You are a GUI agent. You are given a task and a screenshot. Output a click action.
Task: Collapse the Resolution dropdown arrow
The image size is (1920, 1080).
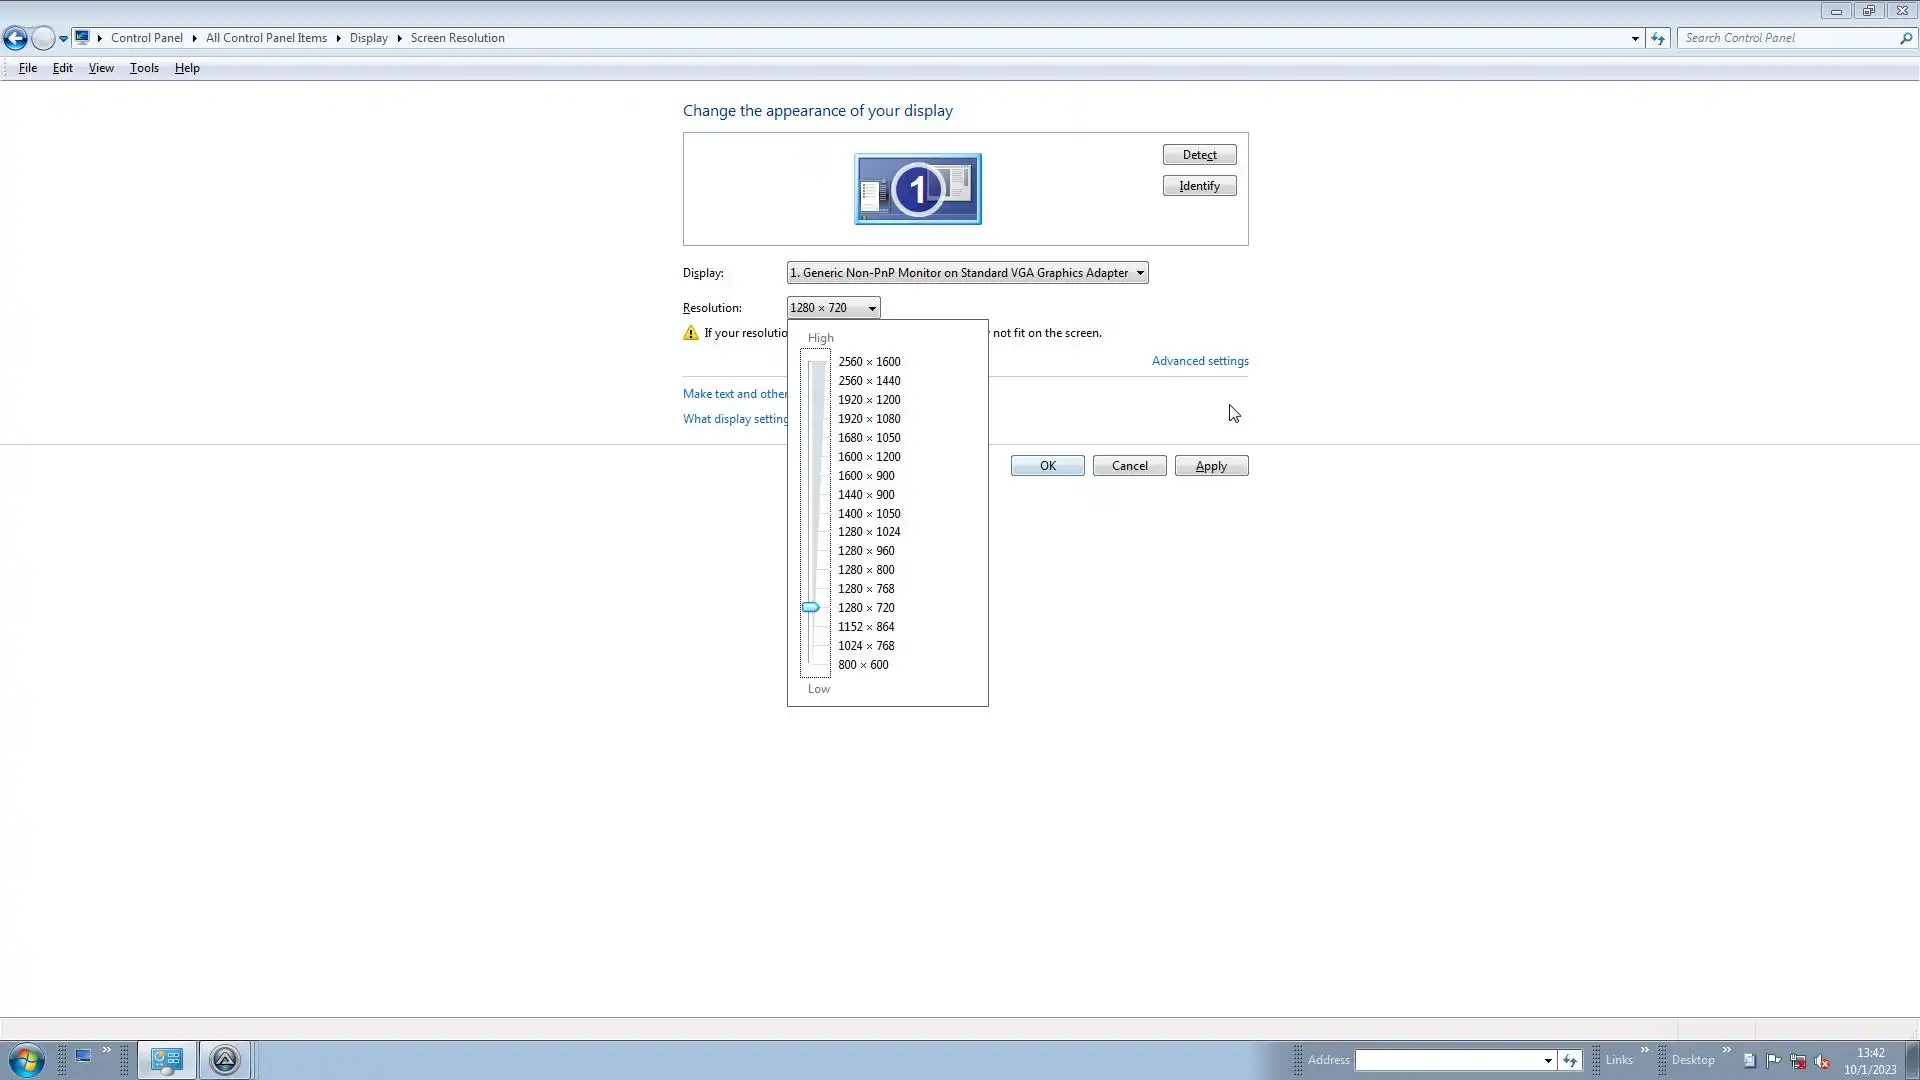[872, 308]
